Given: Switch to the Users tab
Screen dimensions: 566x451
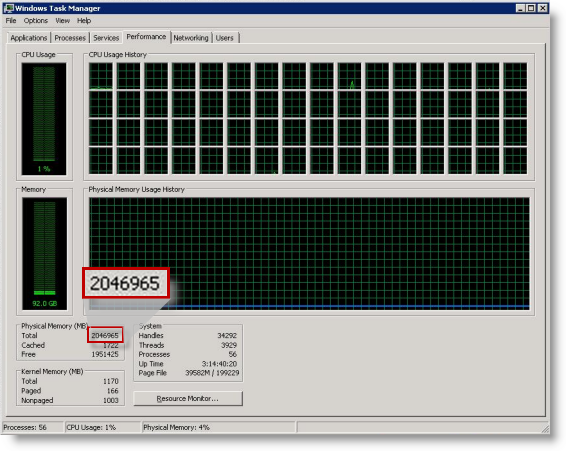Looking at the screenshot, I should click(x=225, y=38).
